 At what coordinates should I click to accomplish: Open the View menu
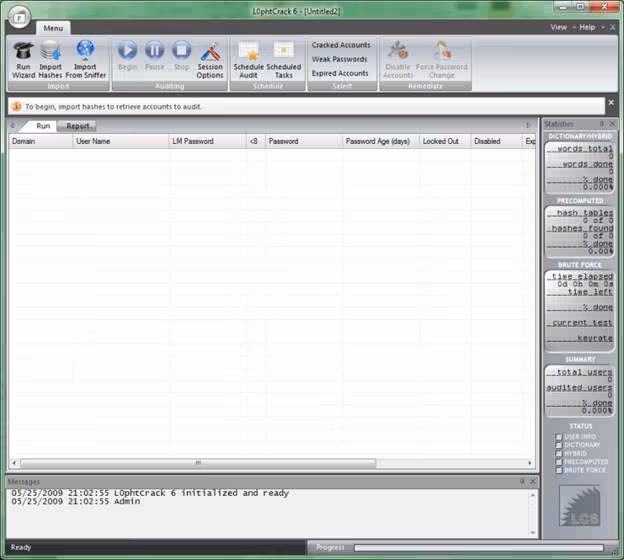tap(559, 27)
